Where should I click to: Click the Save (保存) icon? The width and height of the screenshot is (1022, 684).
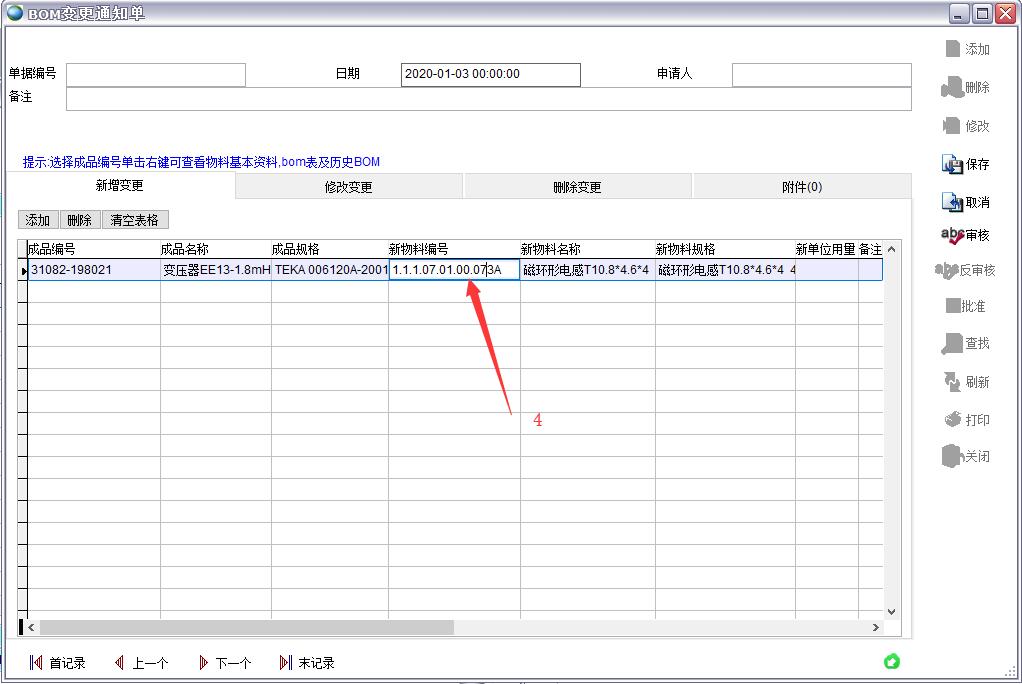click(952, 165)
